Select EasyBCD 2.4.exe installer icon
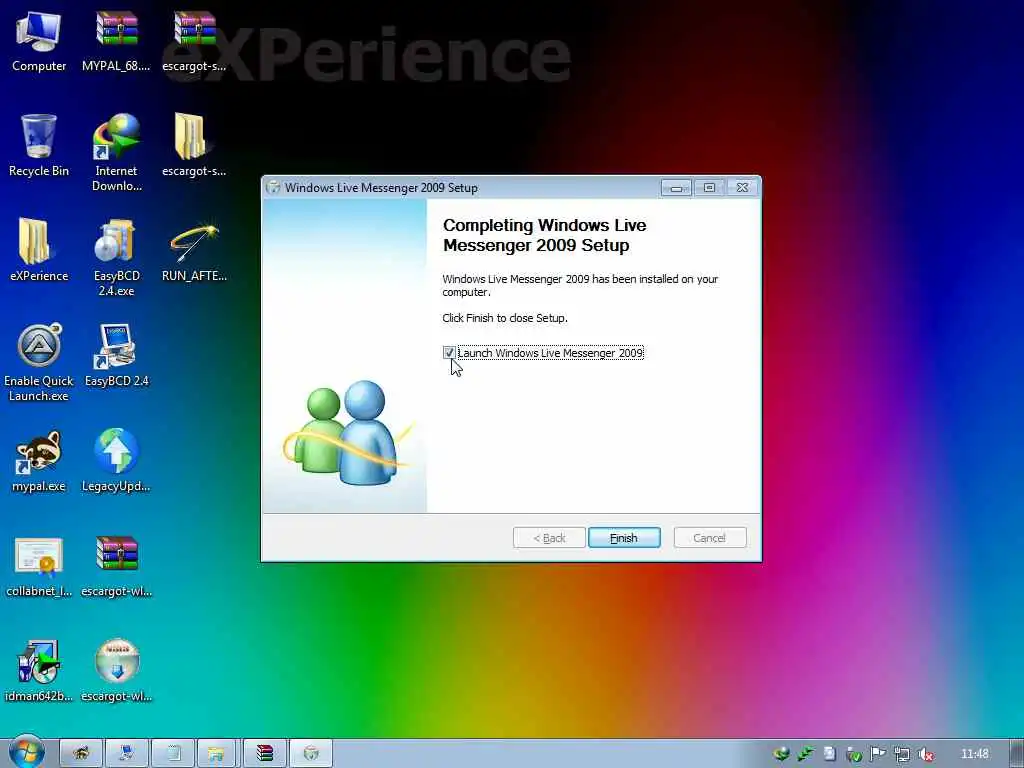The height and width of the screenshot is (768, 1024). tap(116, 257)
